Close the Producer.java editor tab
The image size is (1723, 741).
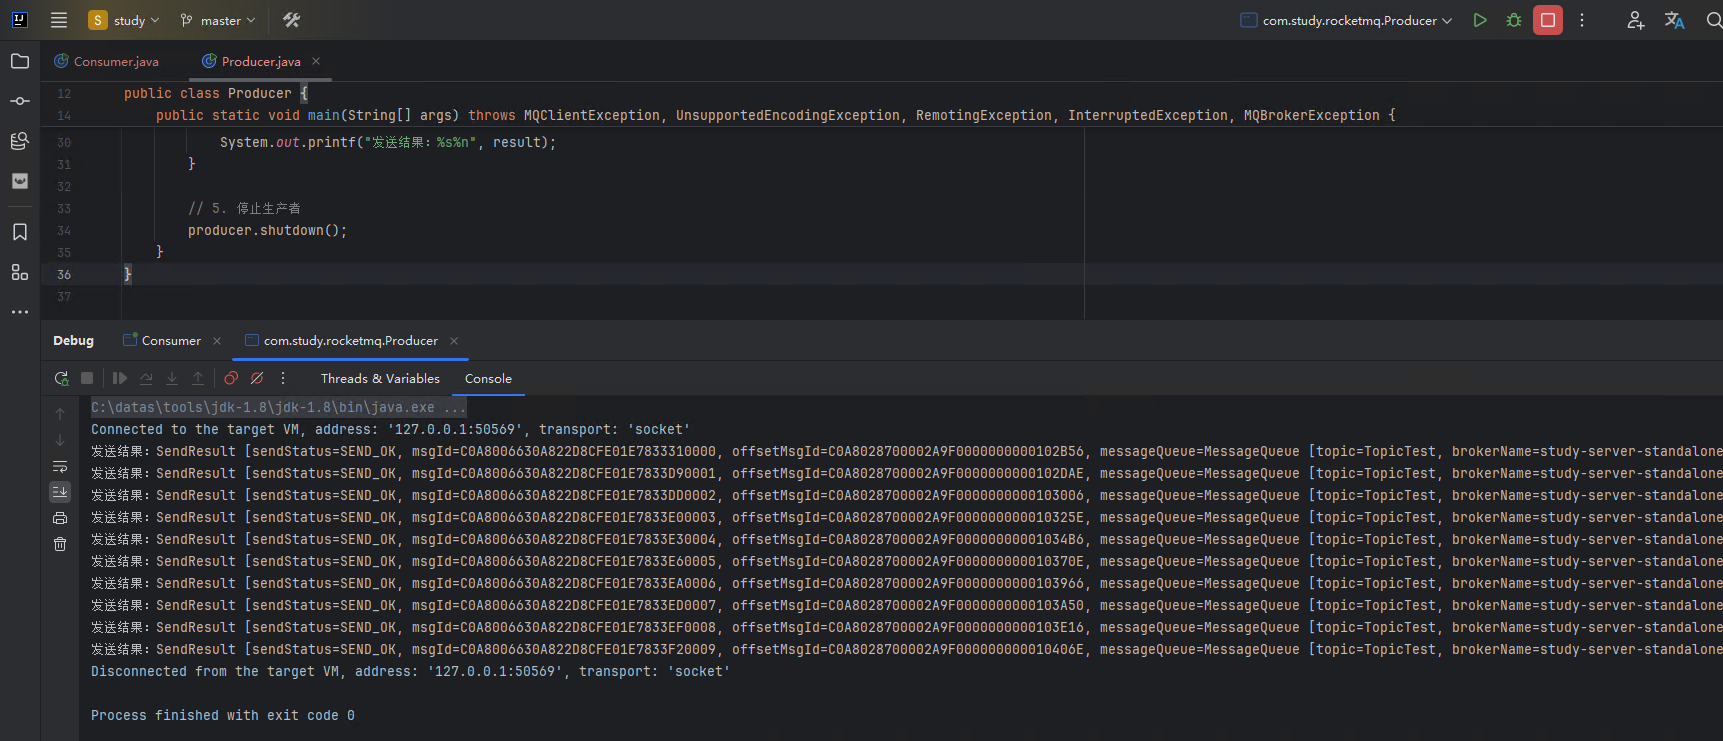click(316, 61)
